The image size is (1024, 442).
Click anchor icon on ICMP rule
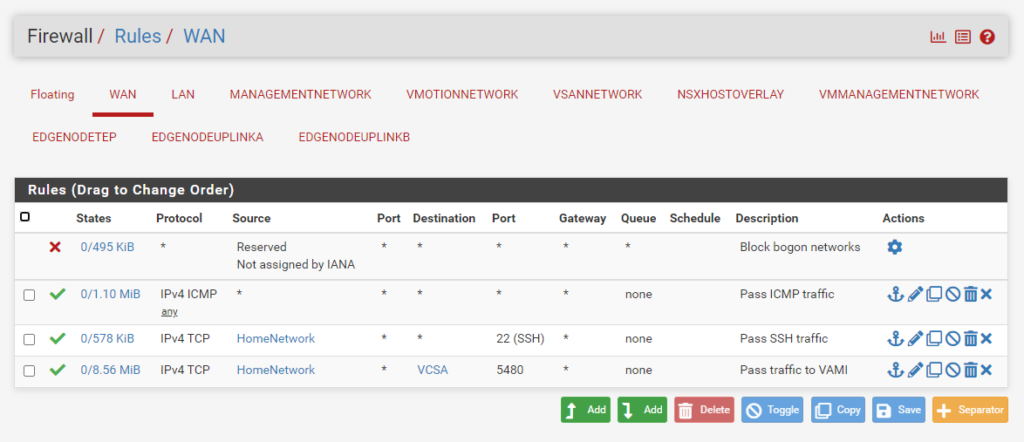pyautogui.click(x=895, y=295)
